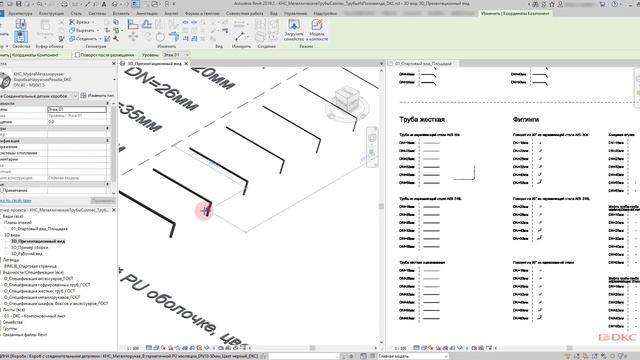Click the Measure icon in quick access toolbar
640x360 pixels.
(x=76, y=4)
